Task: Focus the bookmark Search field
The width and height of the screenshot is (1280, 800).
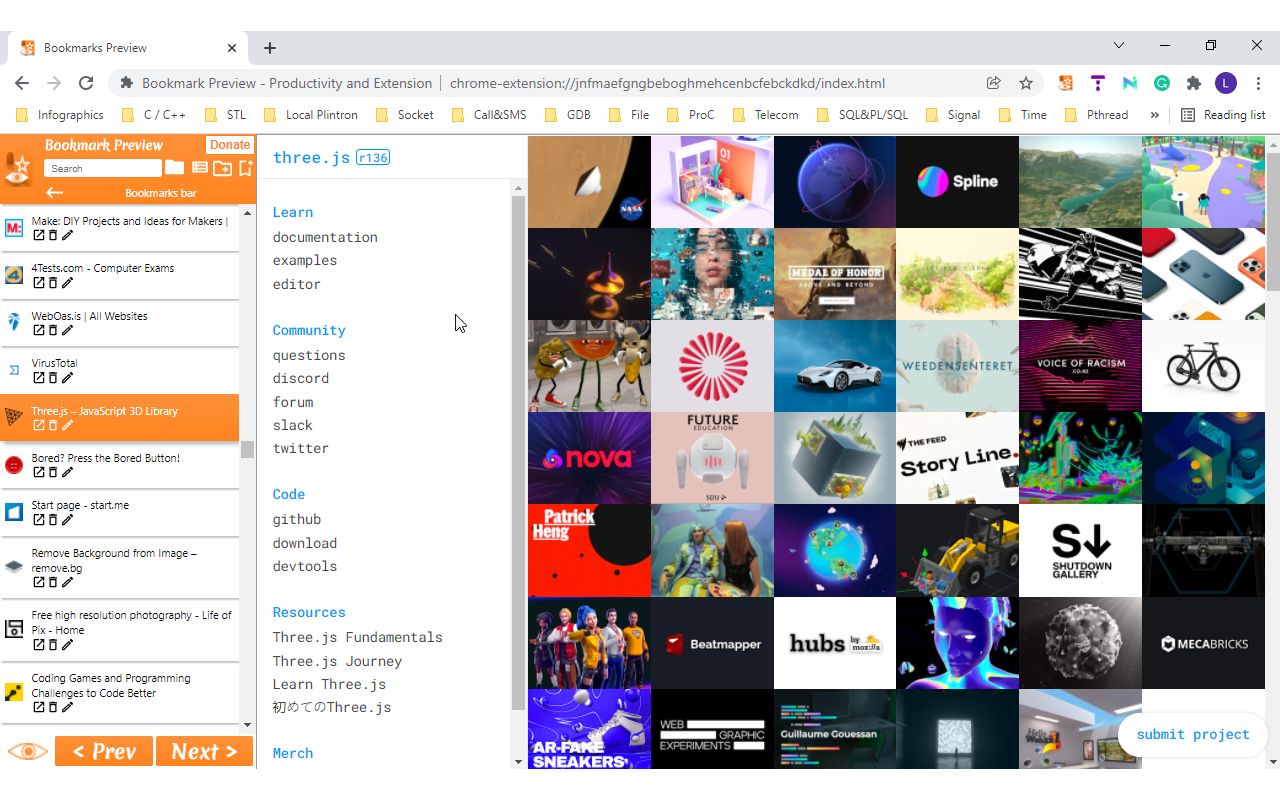Action: [104, 168]
